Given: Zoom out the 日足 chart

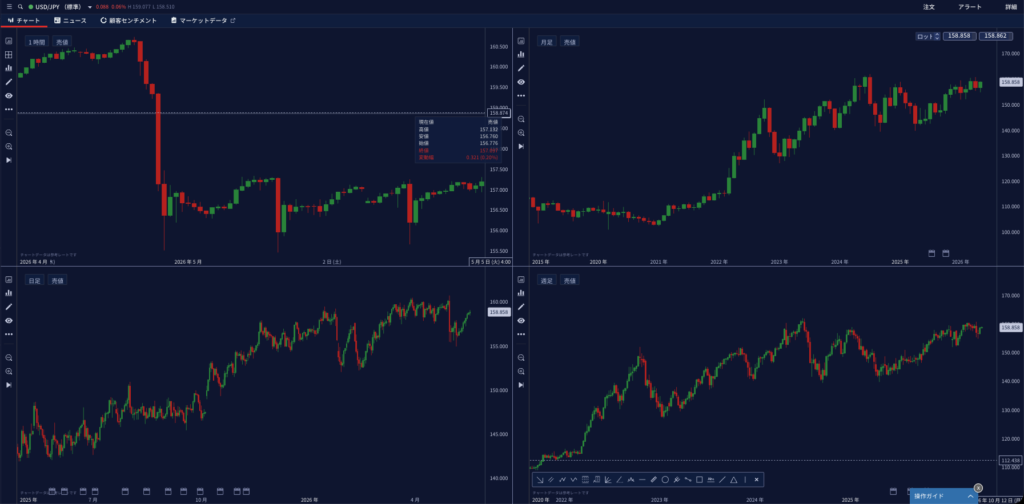Looking at the screenshot, I should [8, 358].
